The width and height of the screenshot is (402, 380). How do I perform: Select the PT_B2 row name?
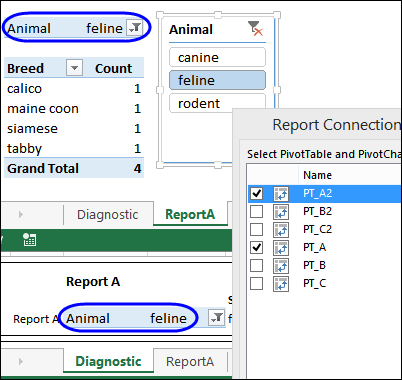pos(317,211)
